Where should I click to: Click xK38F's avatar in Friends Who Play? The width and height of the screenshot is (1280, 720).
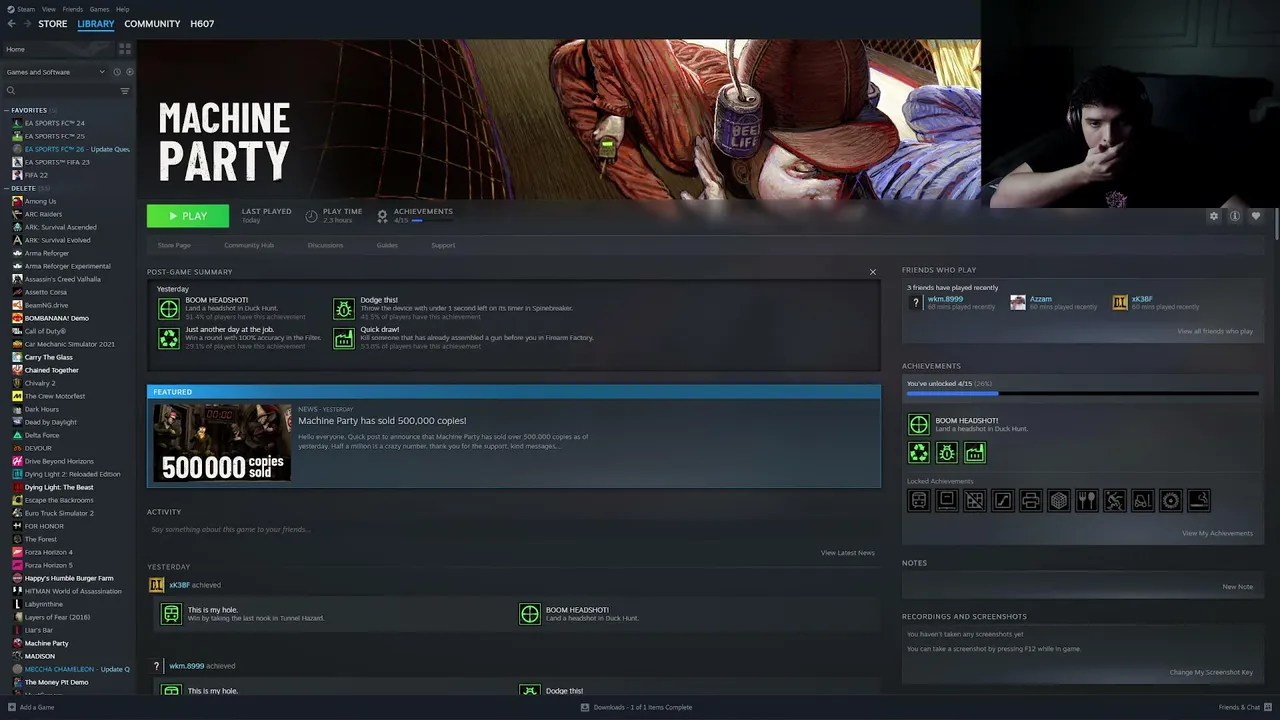[1120, 302]
